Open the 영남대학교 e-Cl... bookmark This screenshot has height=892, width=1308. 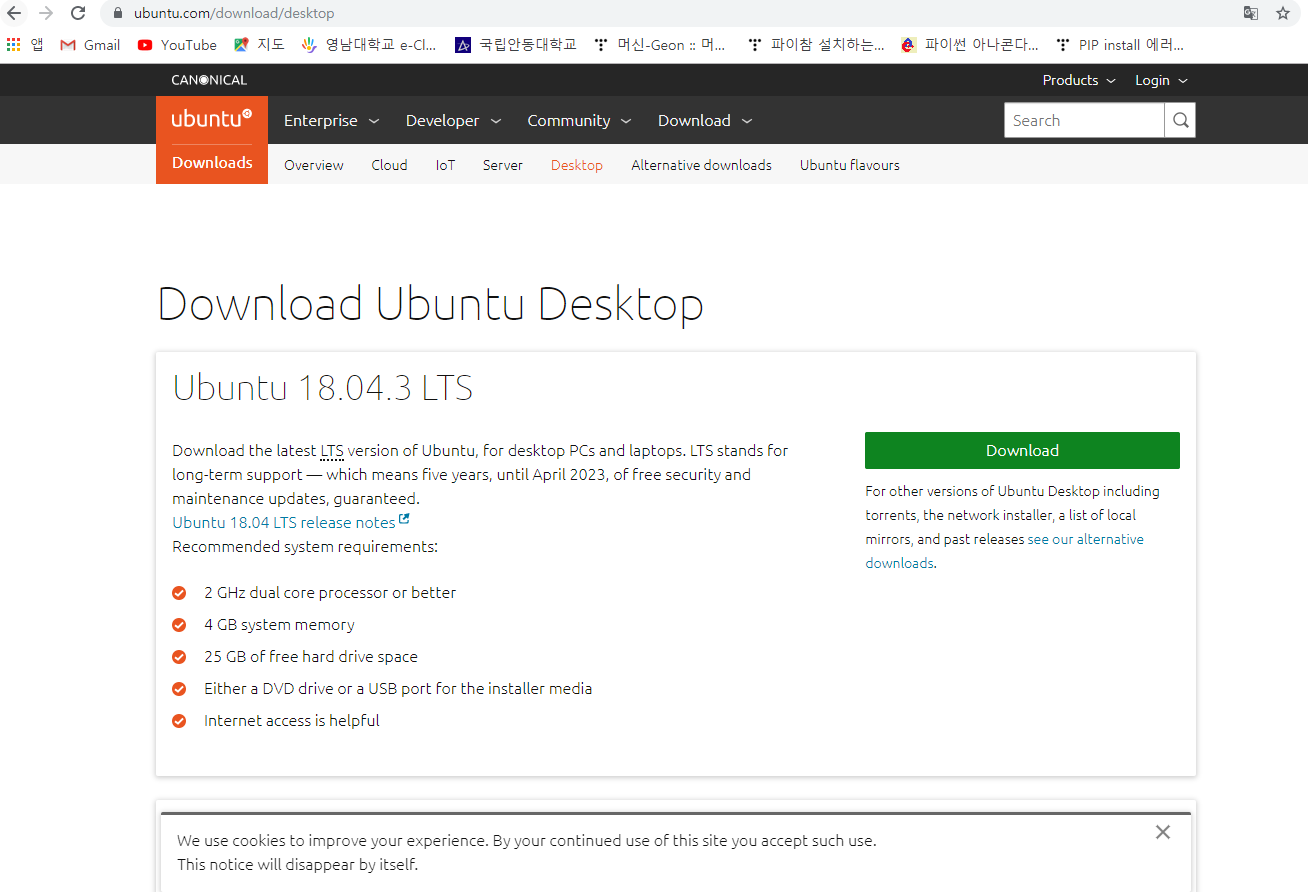tap(369, 45)
